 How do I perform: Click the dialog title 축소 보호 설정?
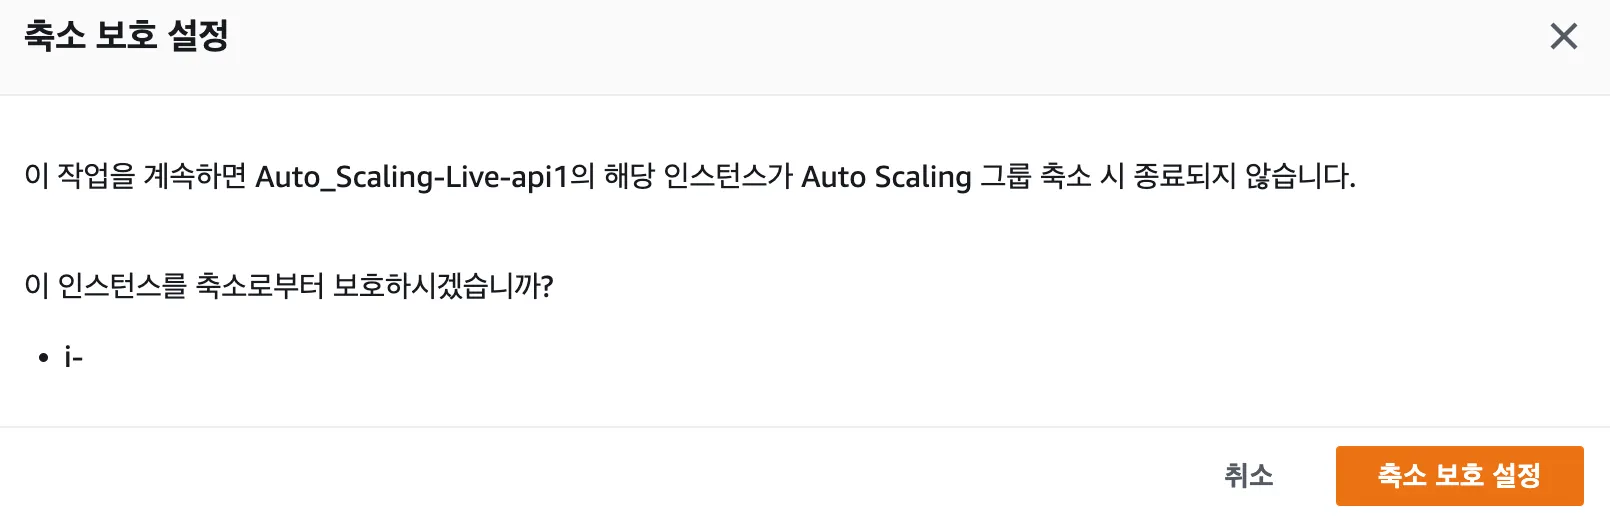[x=126, y=36]
